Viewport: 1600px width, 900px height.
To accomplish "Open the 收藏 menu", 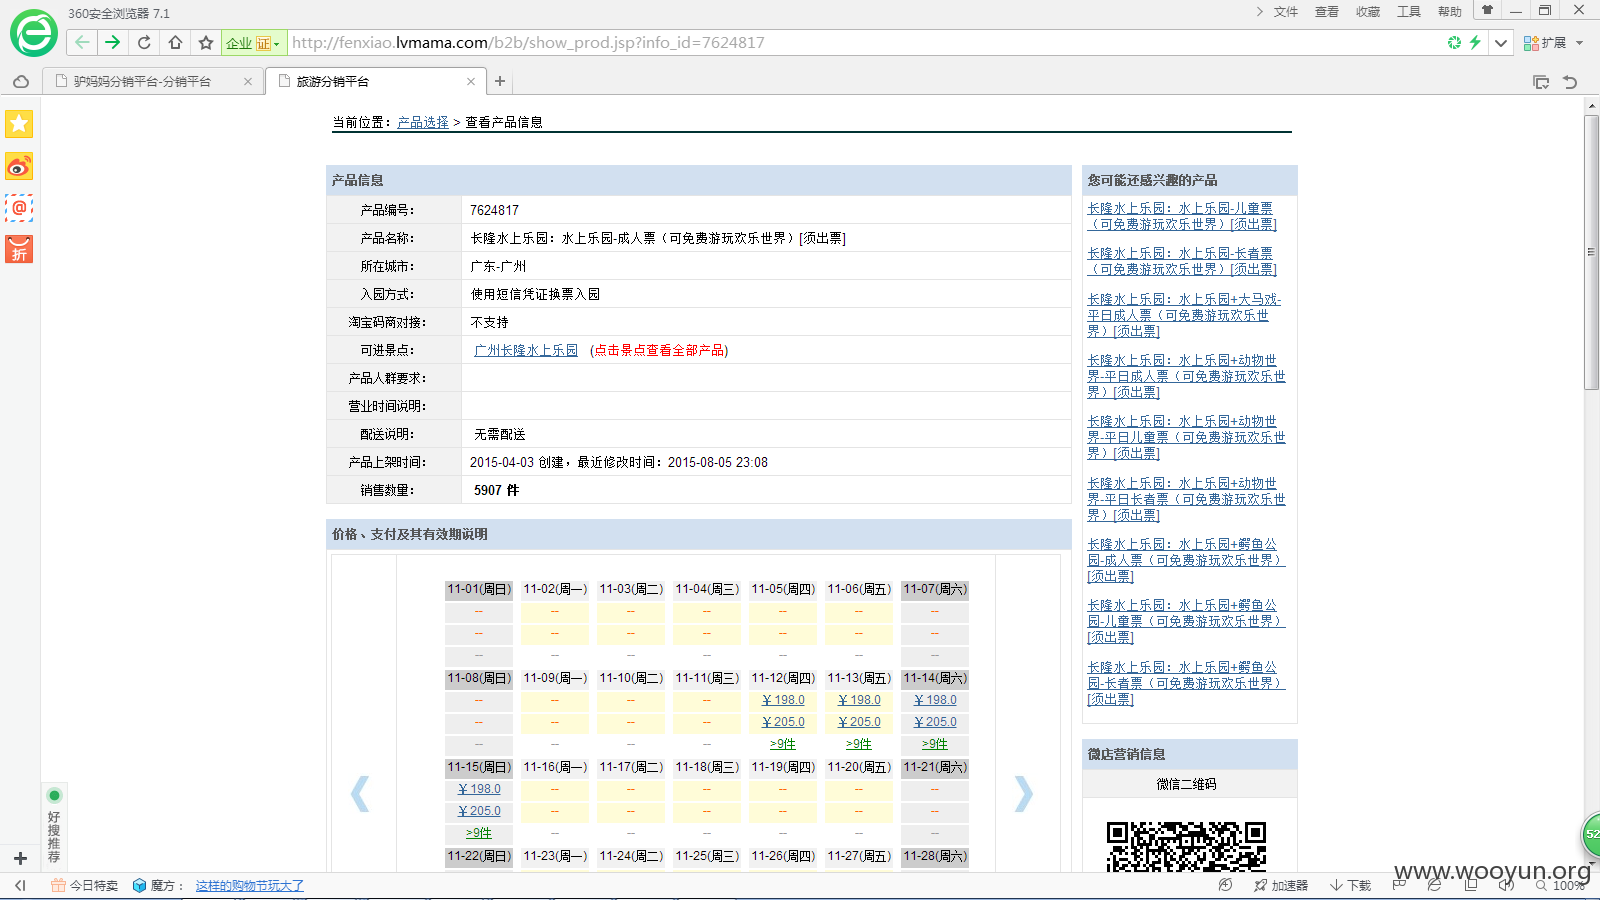I will [x=1368, y=12].
